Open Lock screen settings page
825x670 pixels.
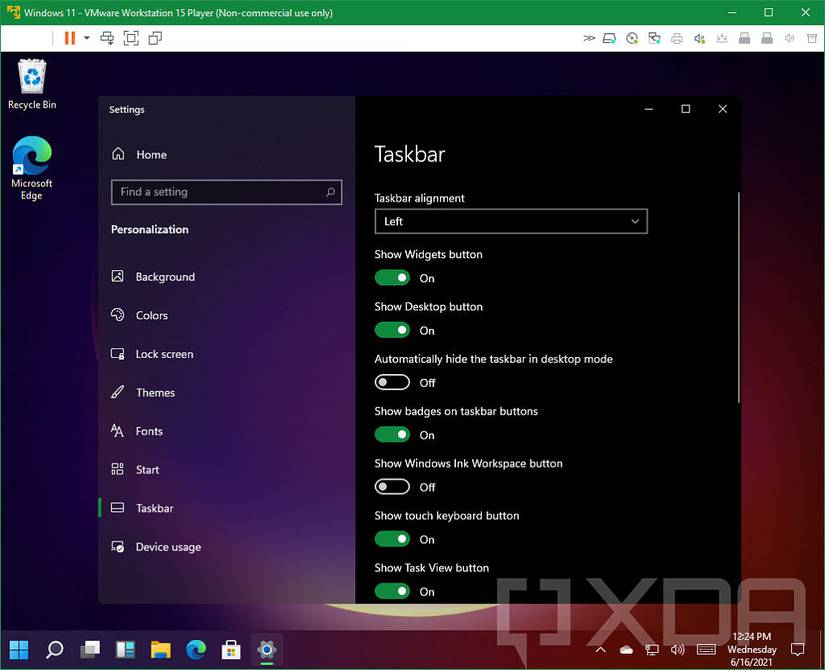(152, 354)
